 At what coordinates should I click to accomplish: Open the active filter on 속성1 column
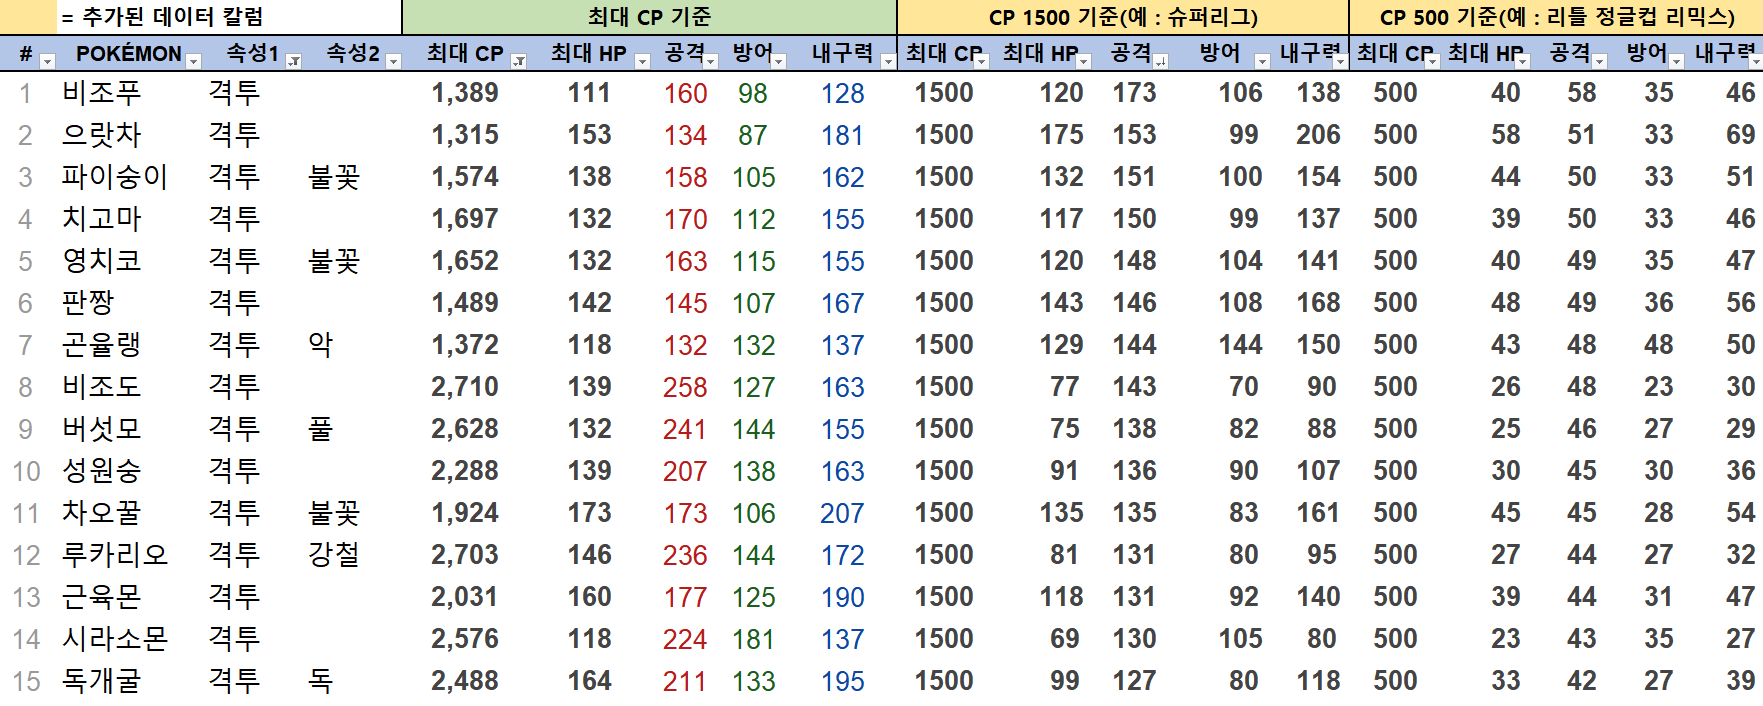pos(294,62)
